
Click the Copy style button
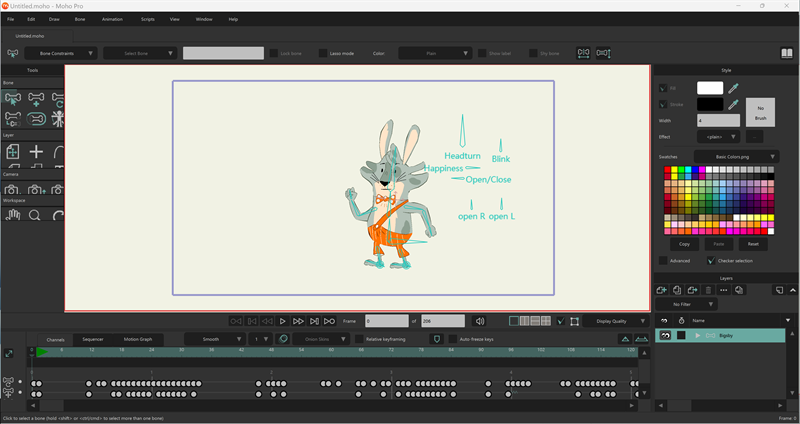tap(684, 244)
